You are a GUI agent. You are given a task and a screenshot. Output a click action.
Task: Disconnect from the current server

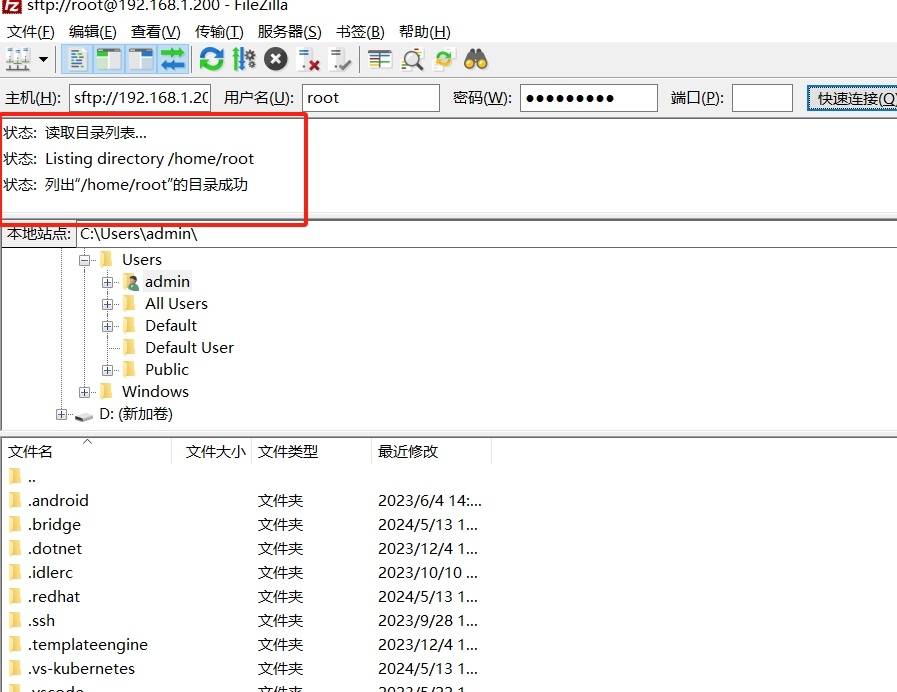tap(309, 60)
